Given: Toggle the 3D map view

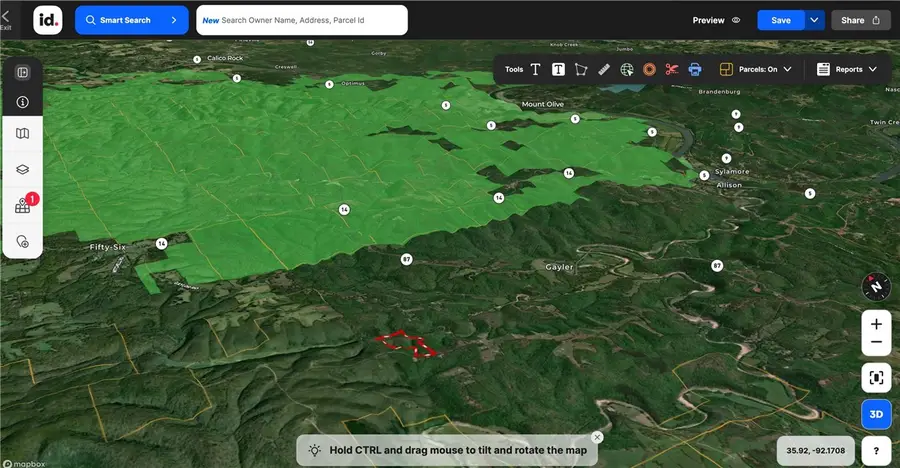Looking at the screenshot, I should pyautogui.click(x=876, y=414).
